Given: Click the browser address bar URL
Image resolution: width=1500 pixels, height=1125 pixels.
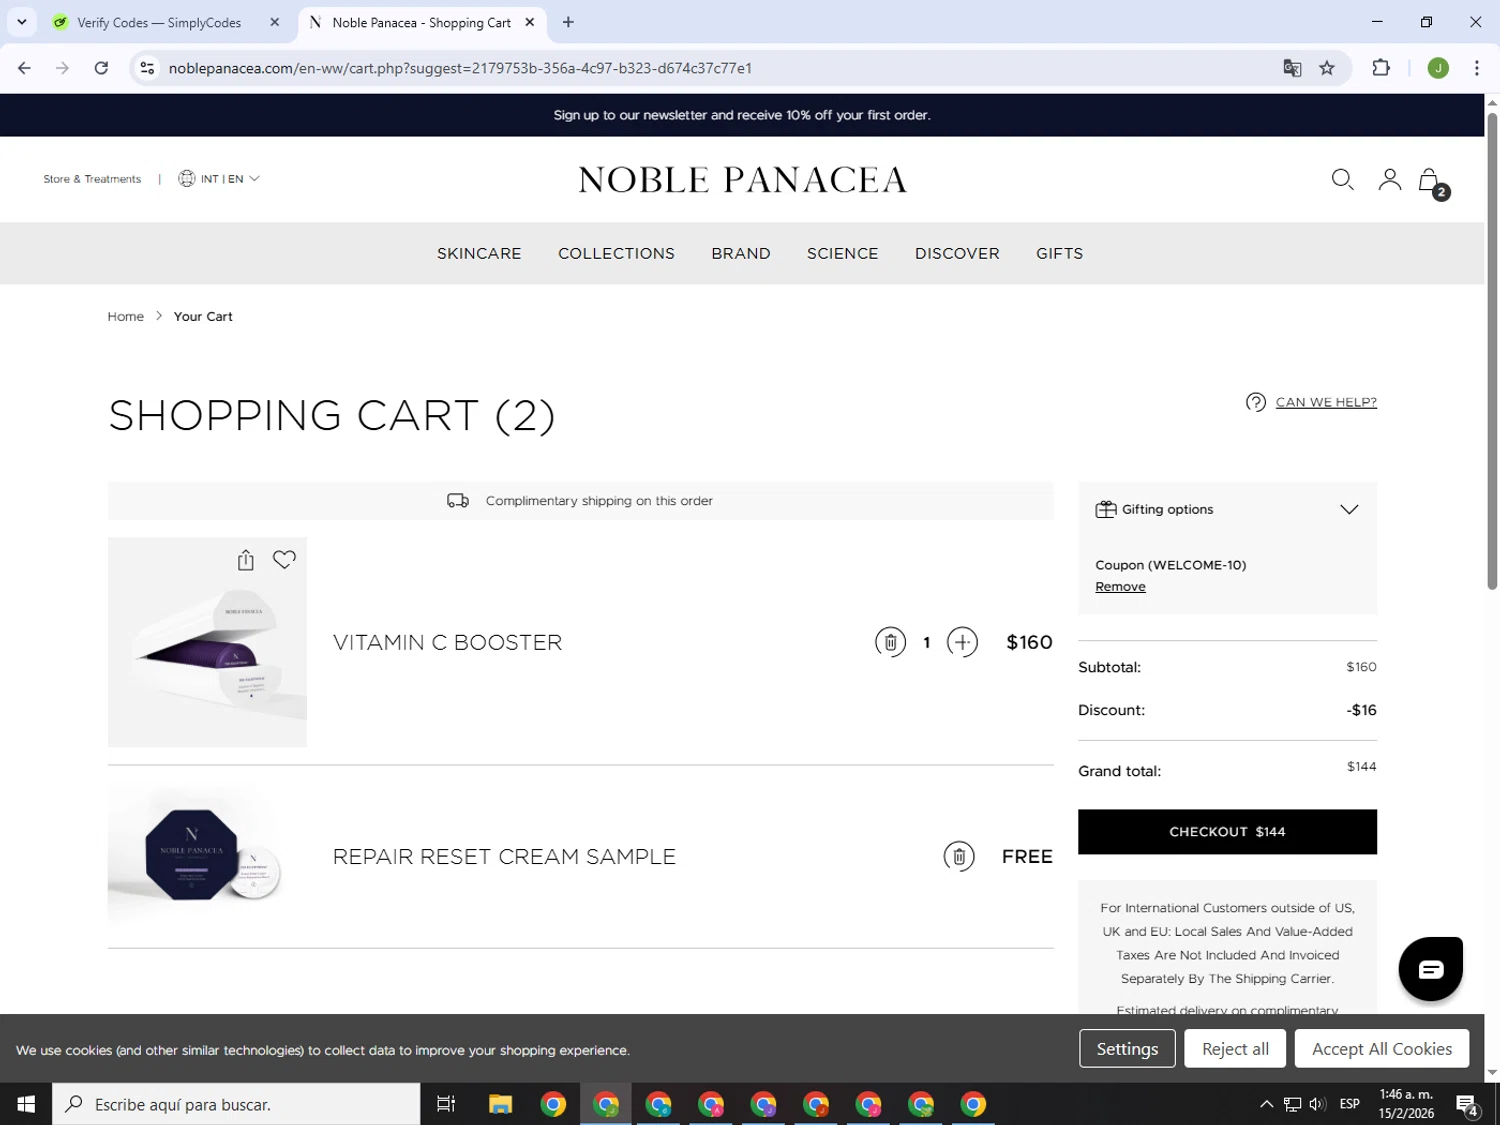Looking at the screenshot, I should tap(460, 68).
